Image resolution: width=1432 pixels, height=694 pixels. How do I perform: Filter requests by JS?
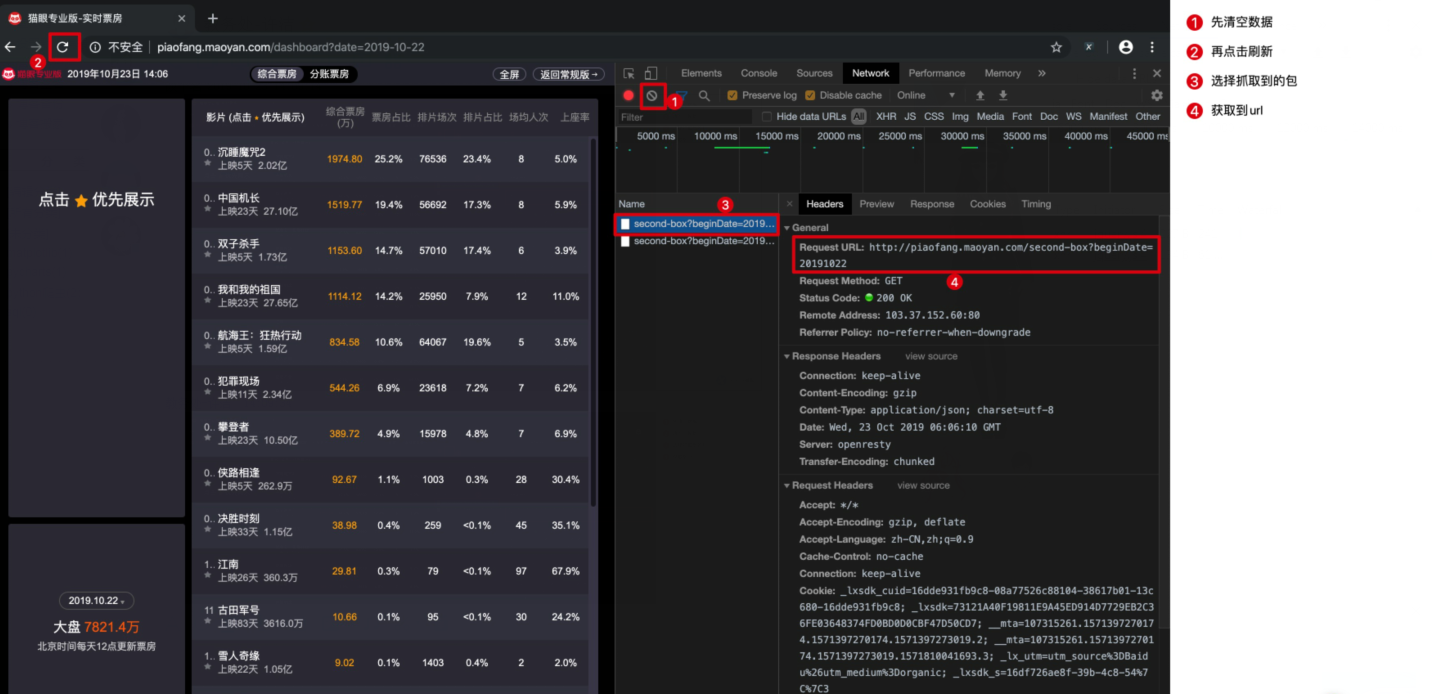pyautogui.click(x=910, y=116)
